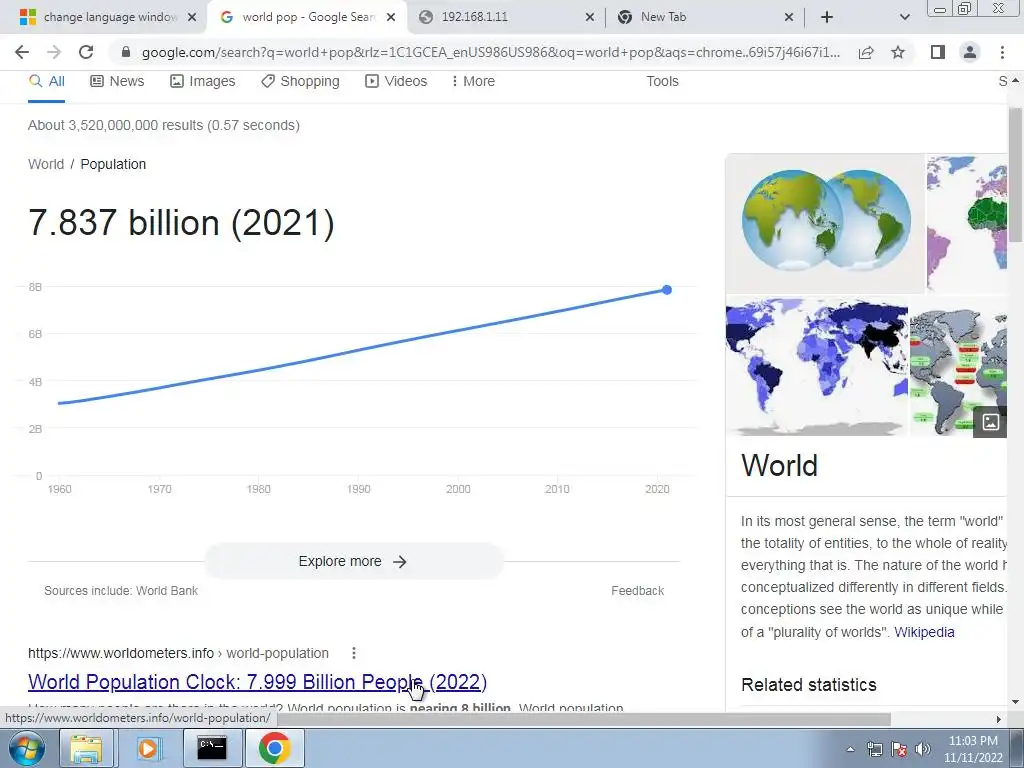Open Windows Explorer from the taskbar

coord(86,748)
